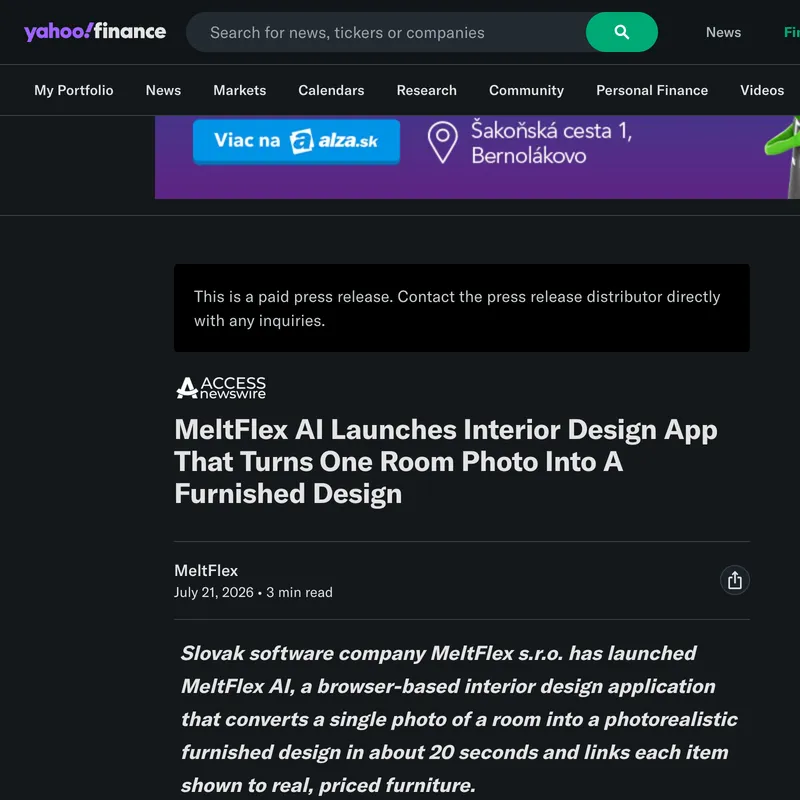Click the Viac na alza.sk ad button
This screenshot has width=800, height=800.
[x=296, y=141]
